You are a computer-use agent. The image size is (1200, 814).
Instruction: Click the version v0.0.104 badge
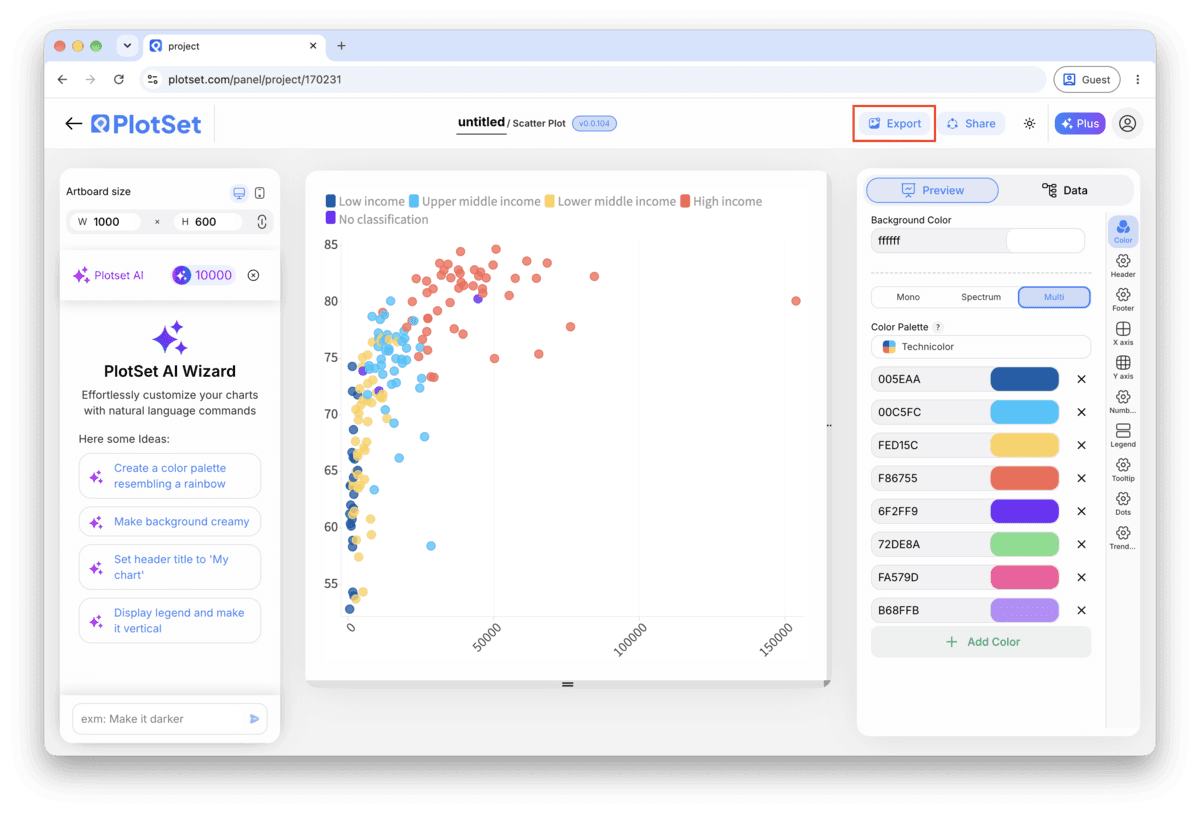(595, 124)
